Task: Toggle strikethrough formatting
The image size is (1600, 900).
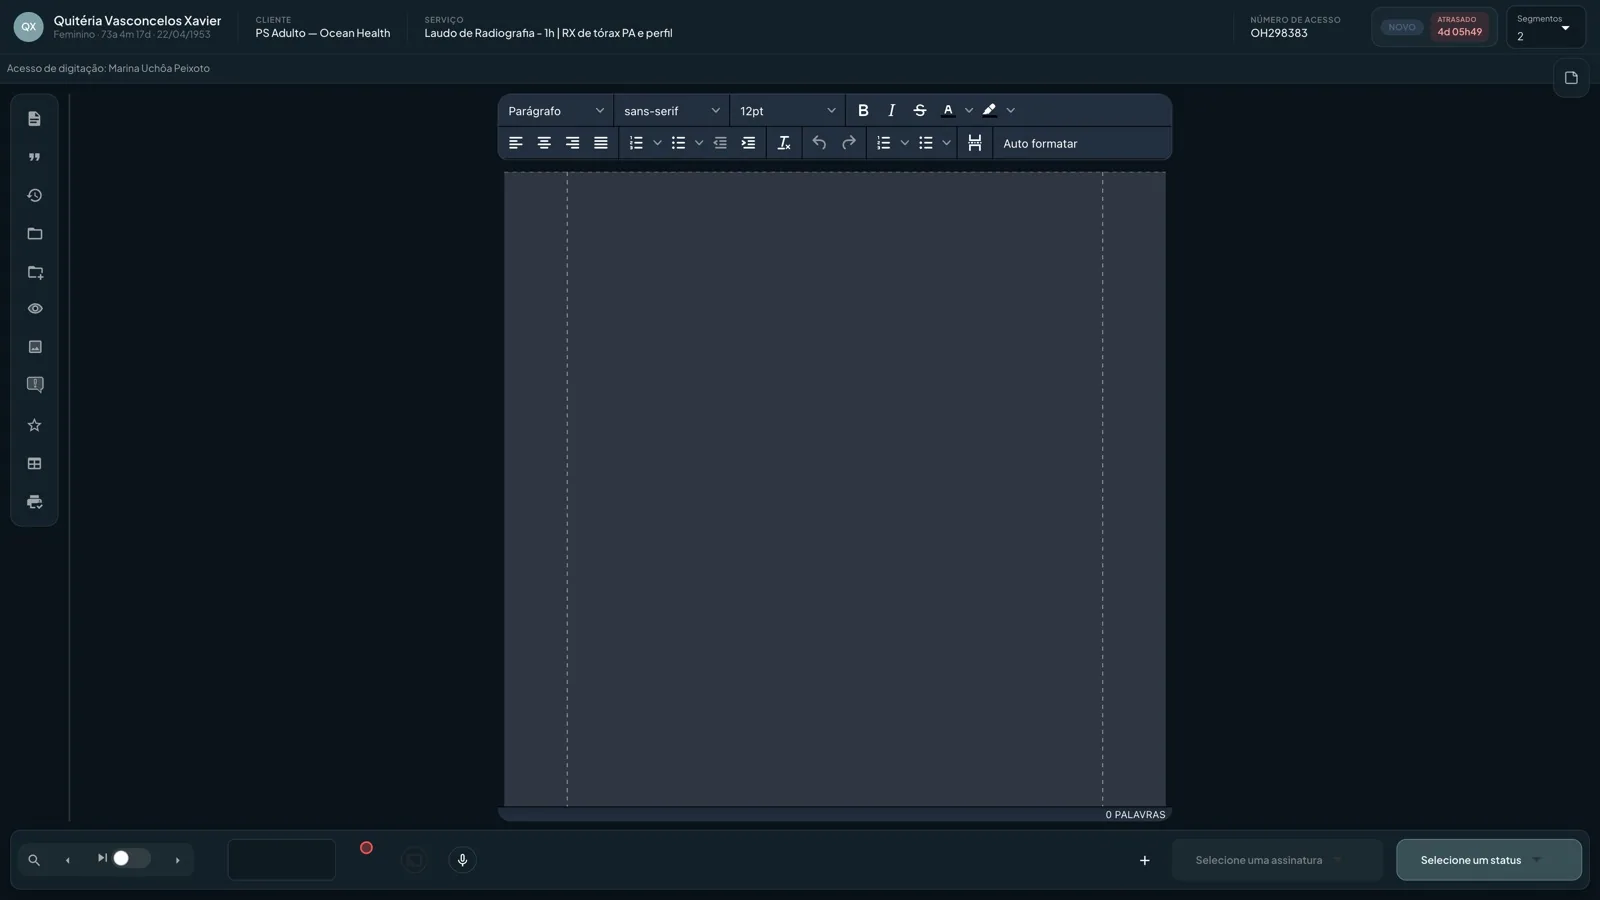Action: point(920,111)
